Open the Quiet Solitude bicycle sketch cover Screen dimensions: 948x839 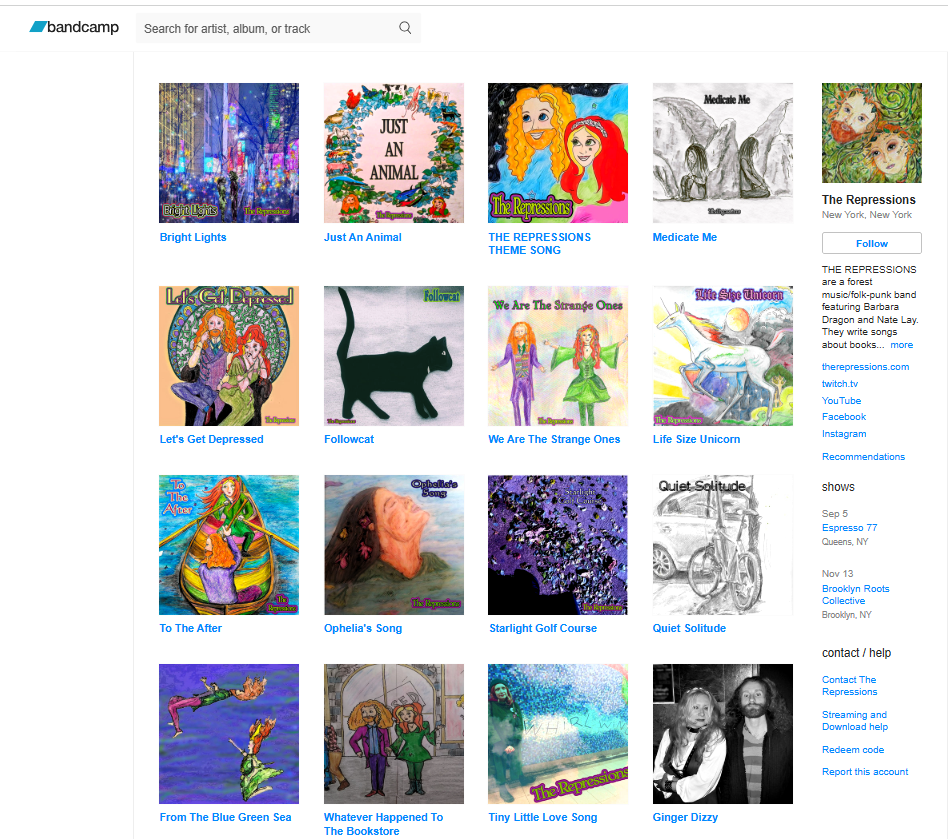(x=722, y=545)
